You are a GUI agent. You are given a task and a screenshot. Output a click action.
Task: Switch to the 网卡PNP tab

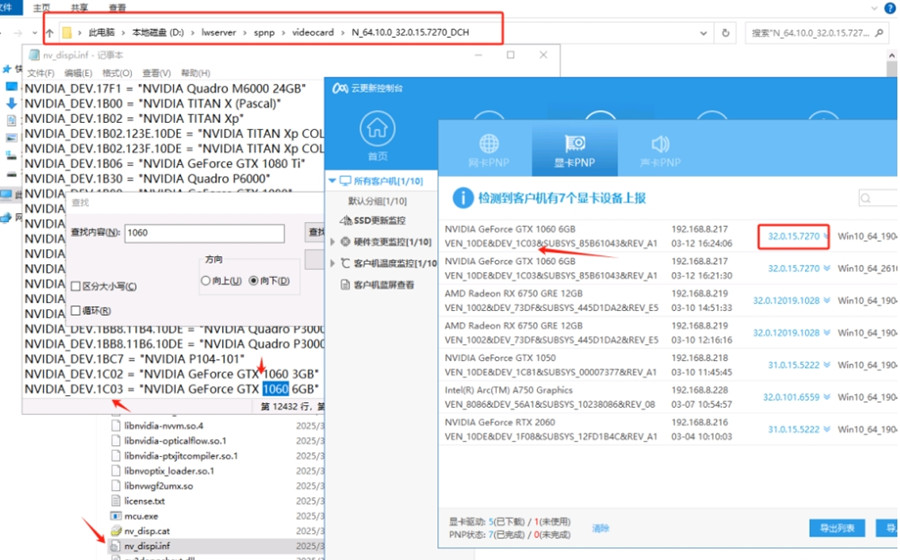click(x=488, y=150)
